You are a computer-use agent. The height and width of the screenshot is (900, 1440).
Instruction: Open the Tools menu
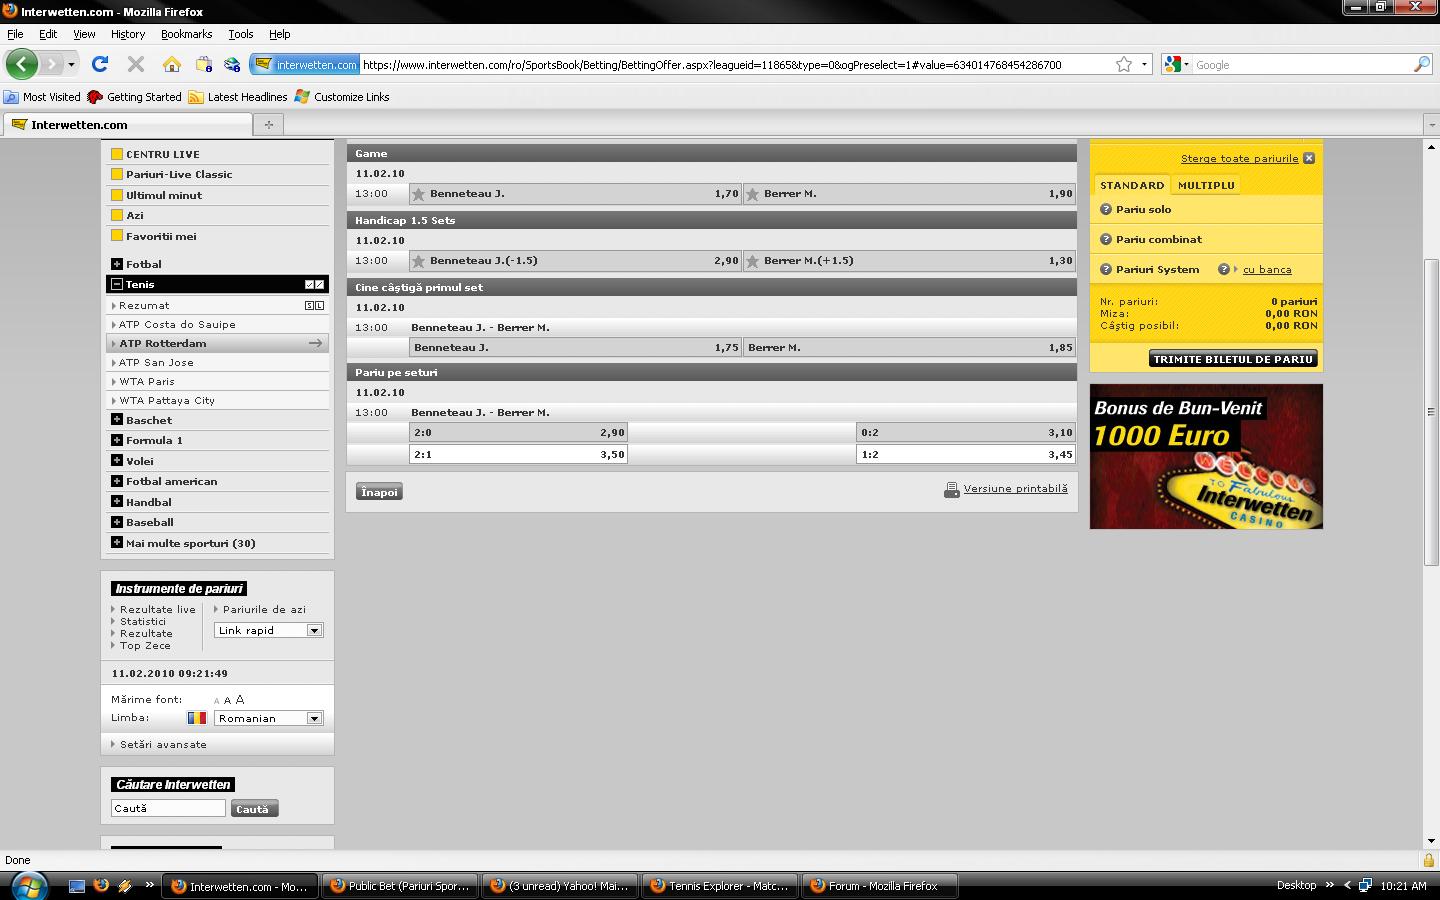point(241,34)
